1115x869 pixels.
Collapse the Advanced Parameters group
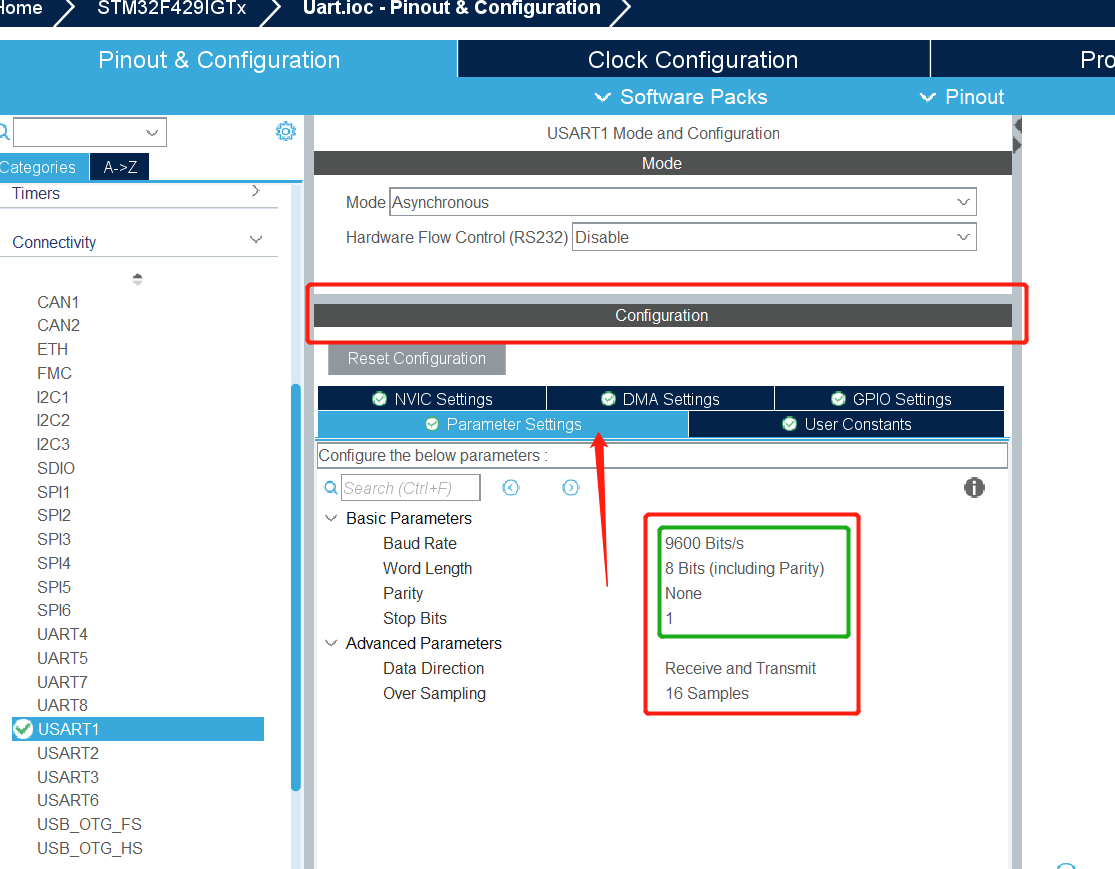pos(331,643)
